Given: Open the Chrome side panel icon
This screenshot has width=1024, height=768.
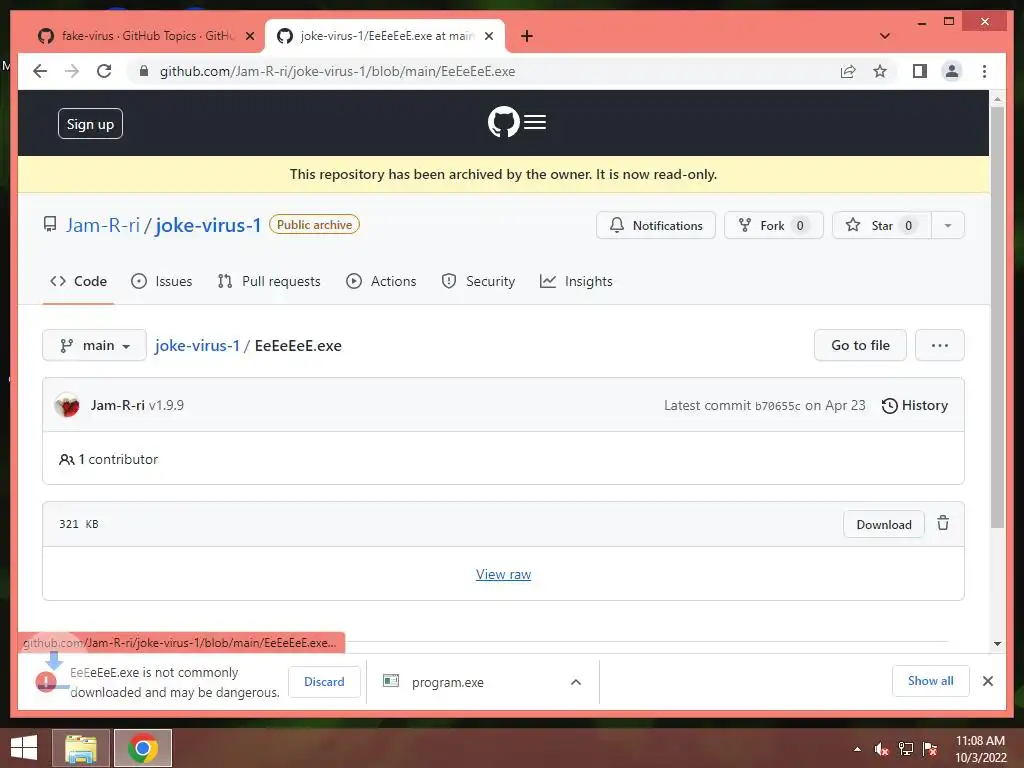Looking at the screenshot, I should click(x=920, y=71).
